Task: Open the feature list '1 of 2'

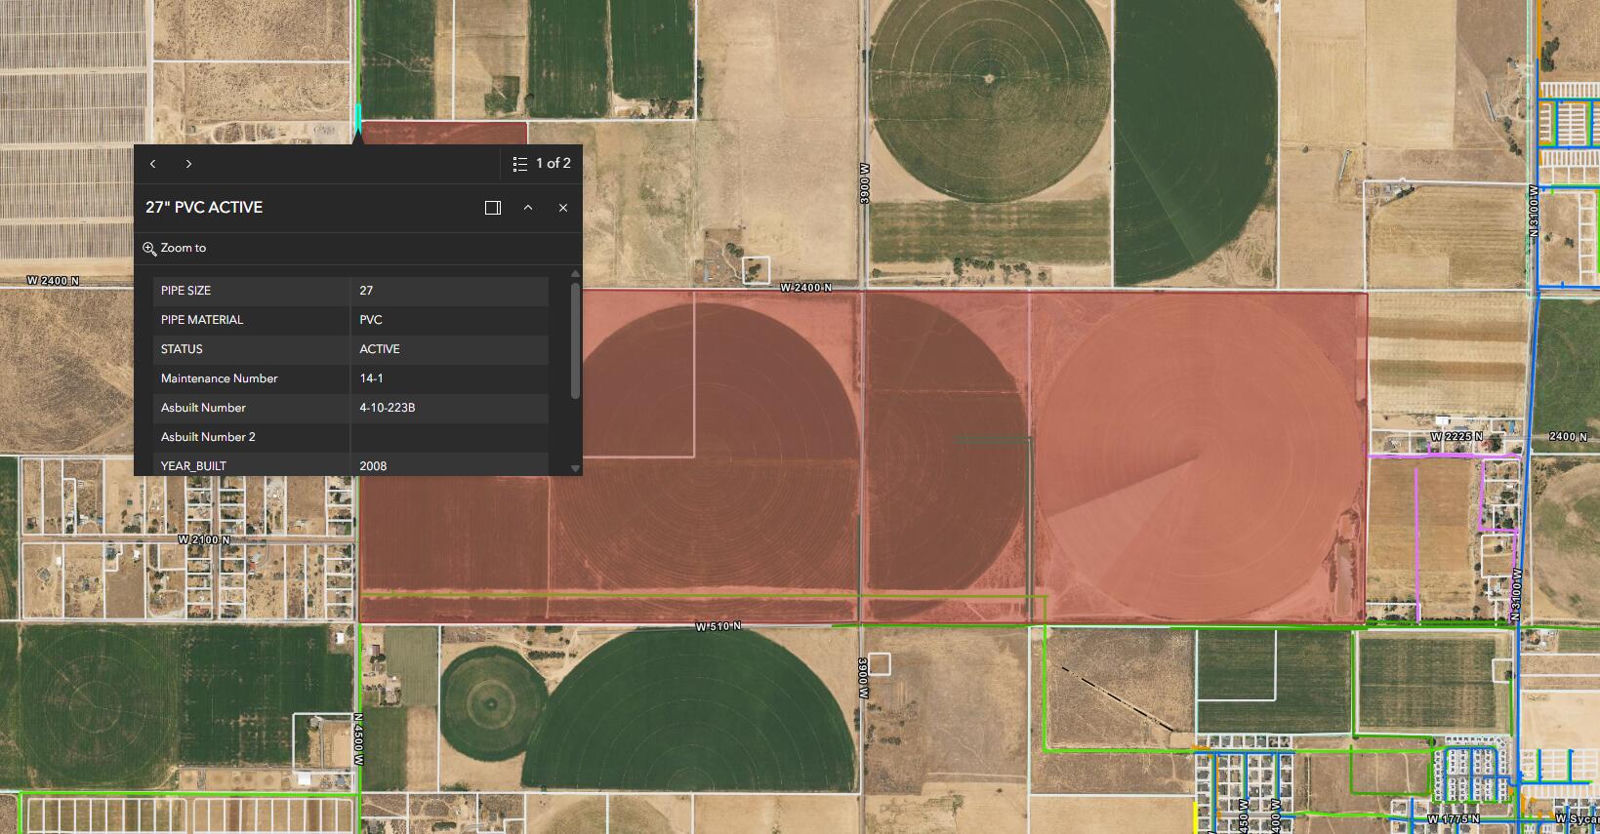Action: coord(541,163)
